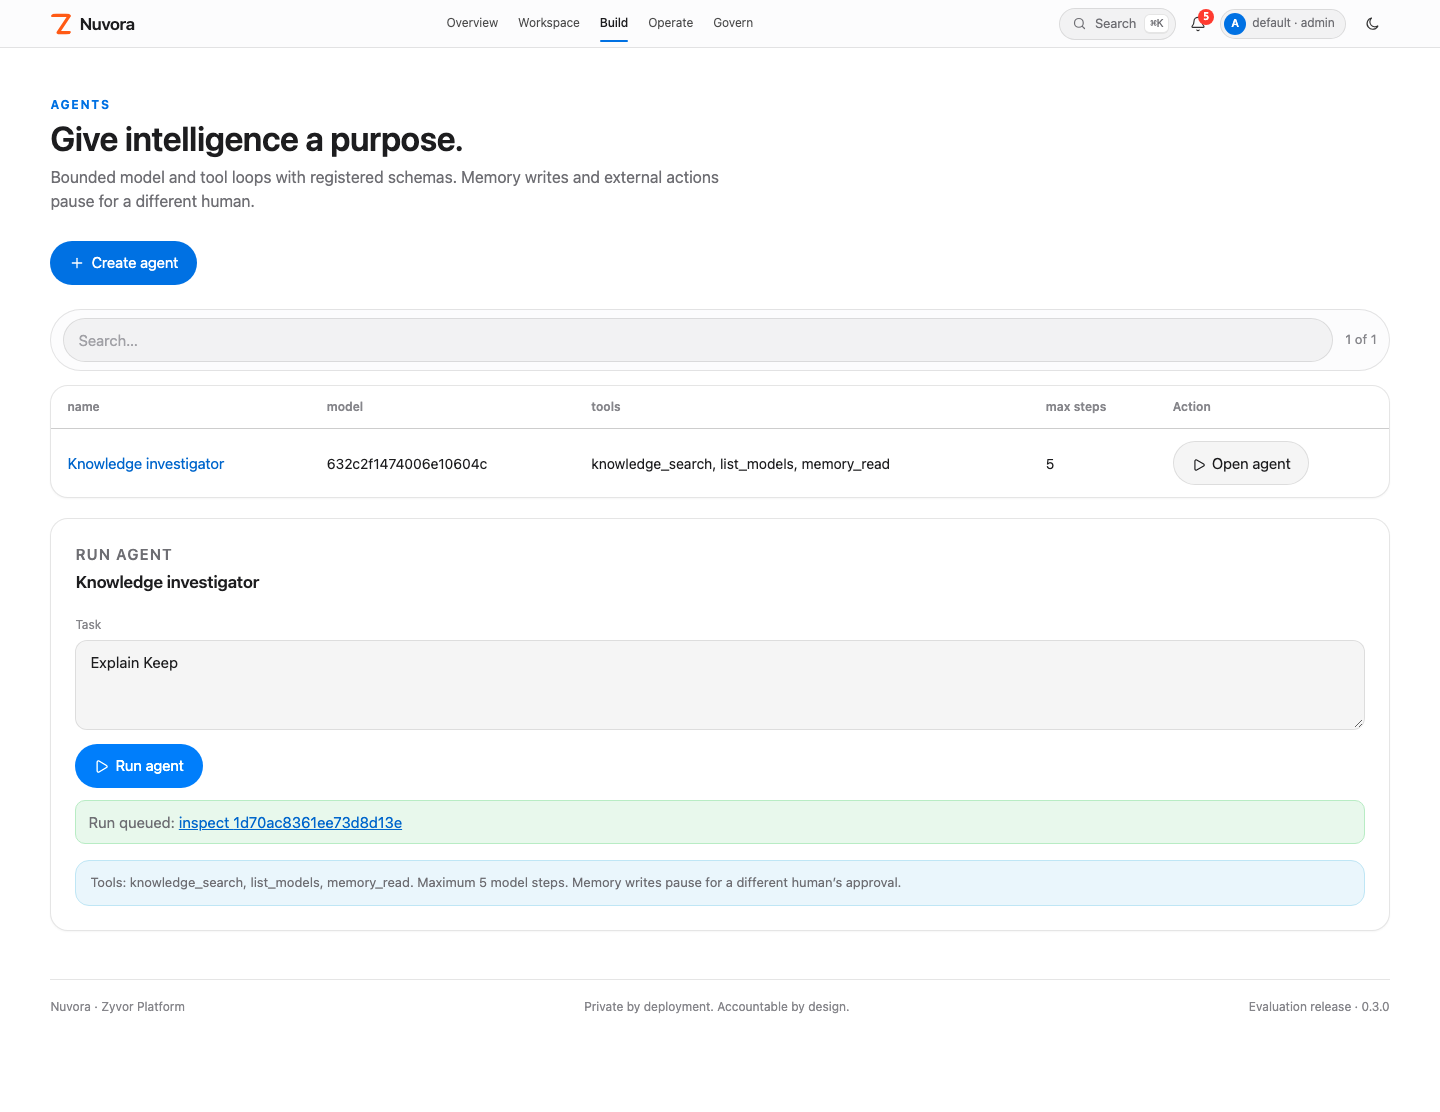
Task: Click the tools cell knowledge_search, list_models, memory_read
Action: coord(741,464)
